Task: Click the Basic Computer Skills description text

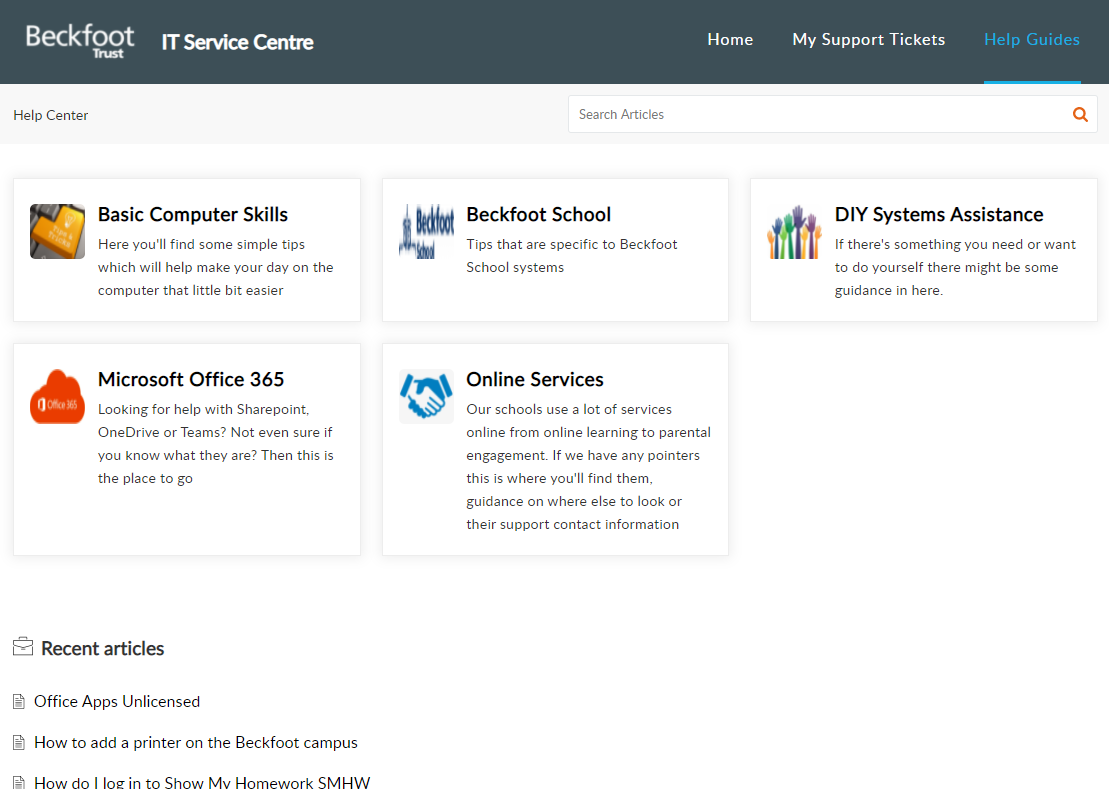Action: (x=216, y=267)
